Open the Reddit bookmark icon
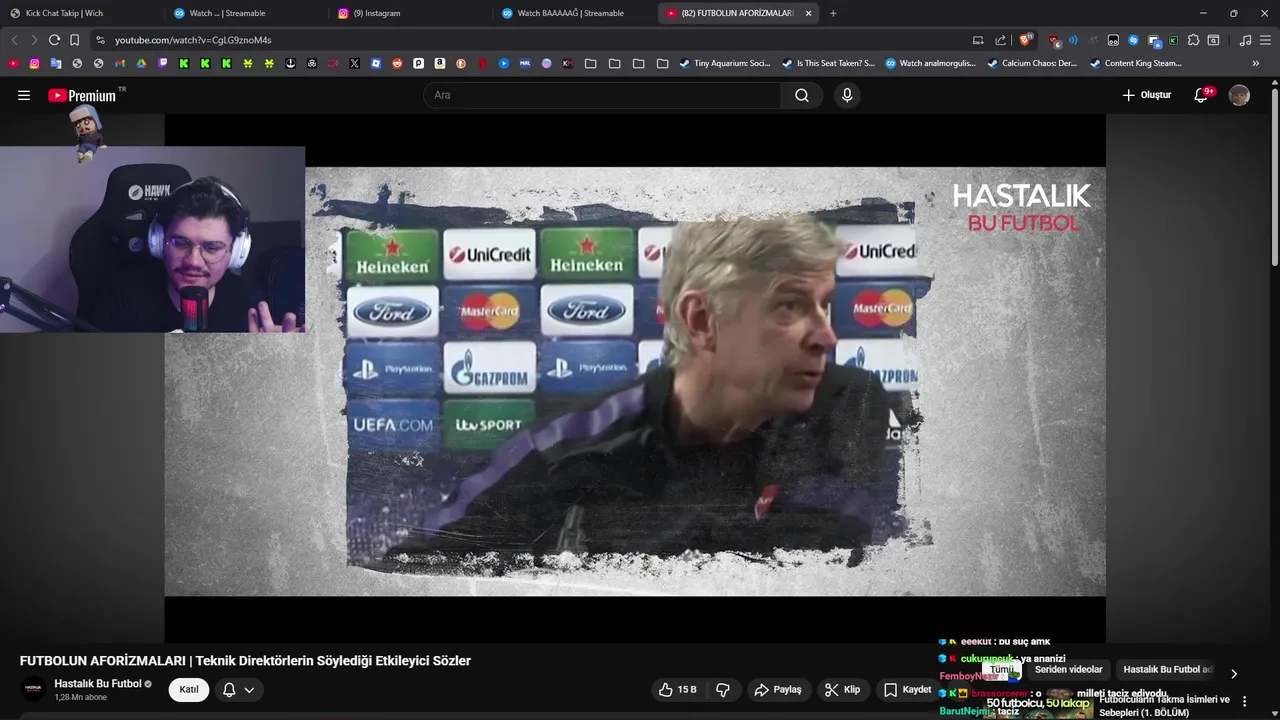 (x=397, y=63)
